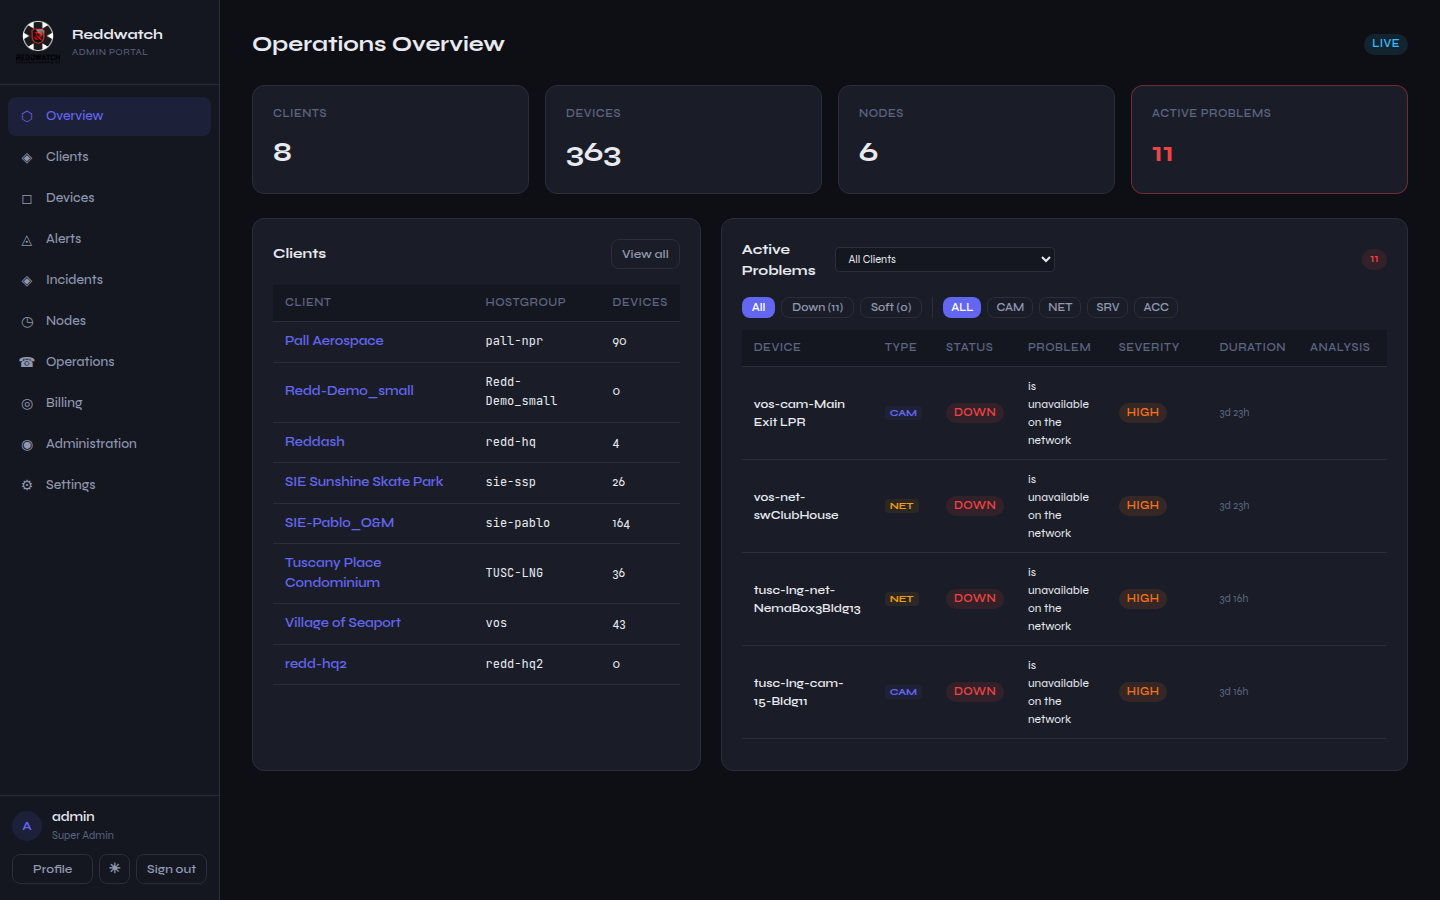The height and width of the screenshot is (900, 1440).
Task: Go to Operations in the sidebar
Action: click(109, 362)
